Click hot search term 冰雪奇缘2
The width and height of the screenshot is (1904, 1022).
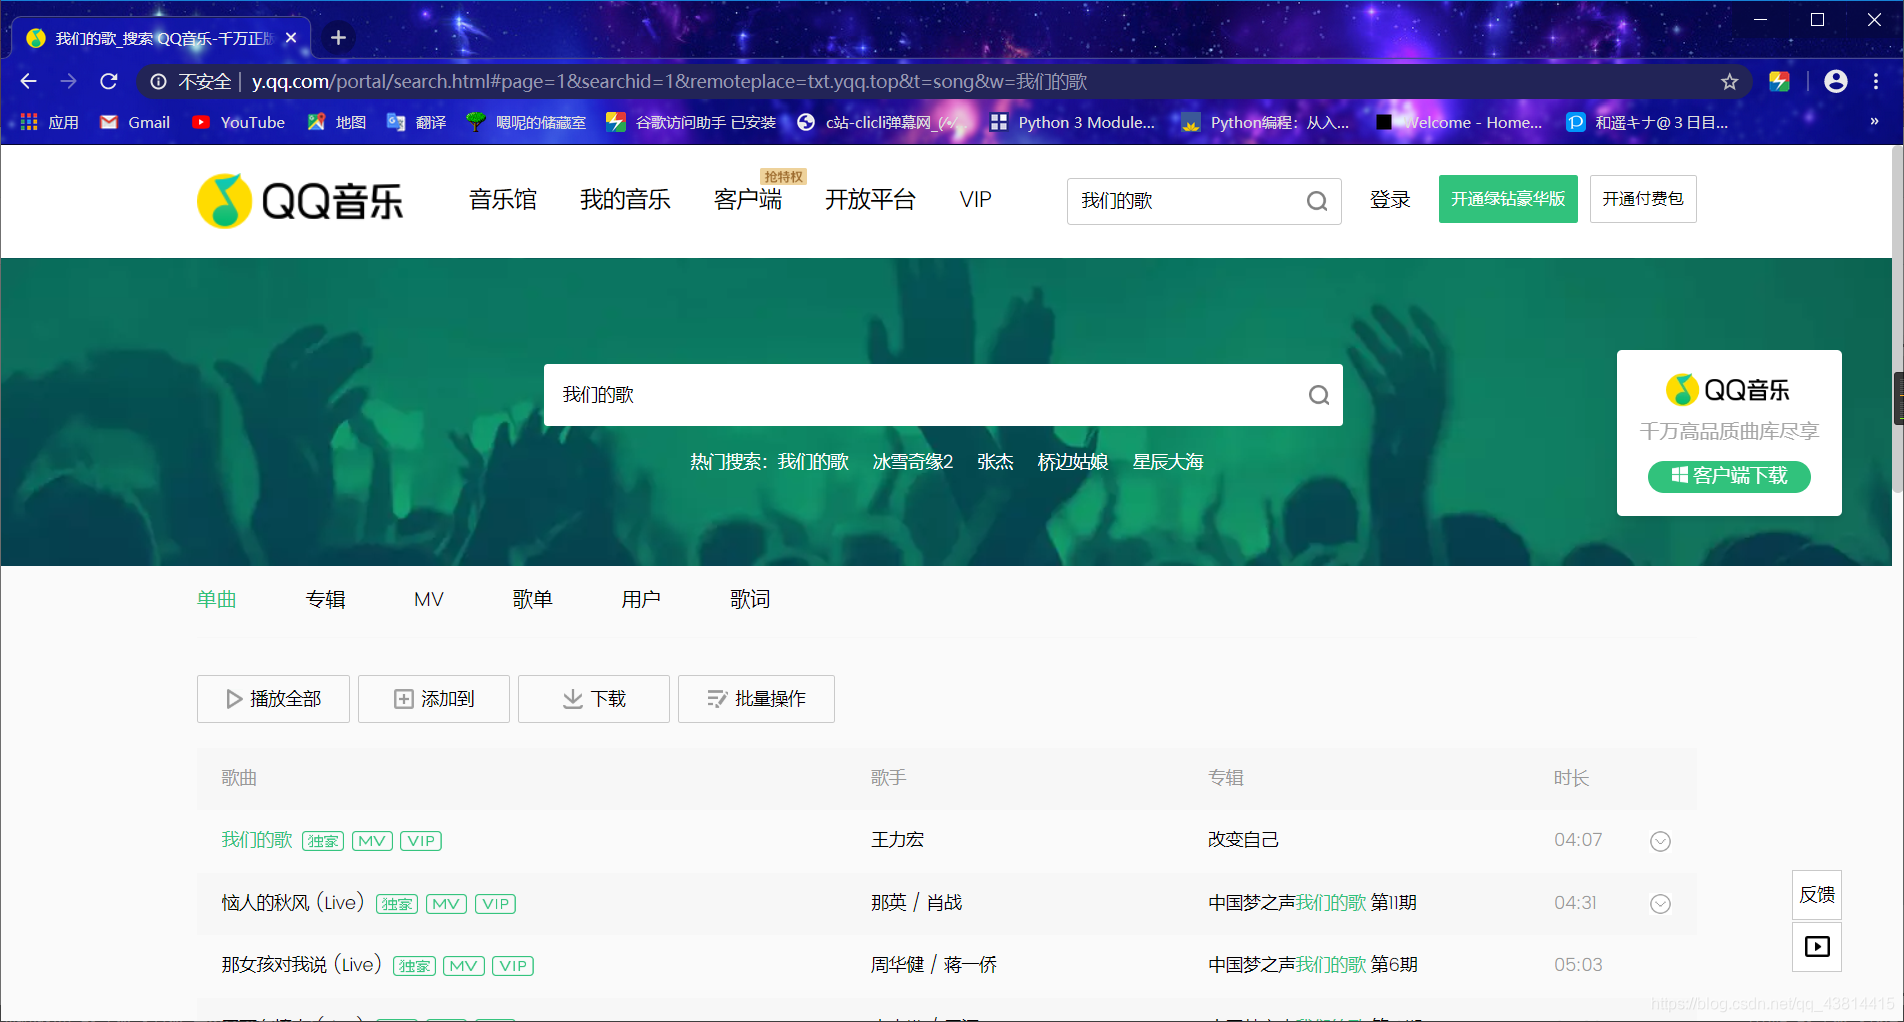913,462
